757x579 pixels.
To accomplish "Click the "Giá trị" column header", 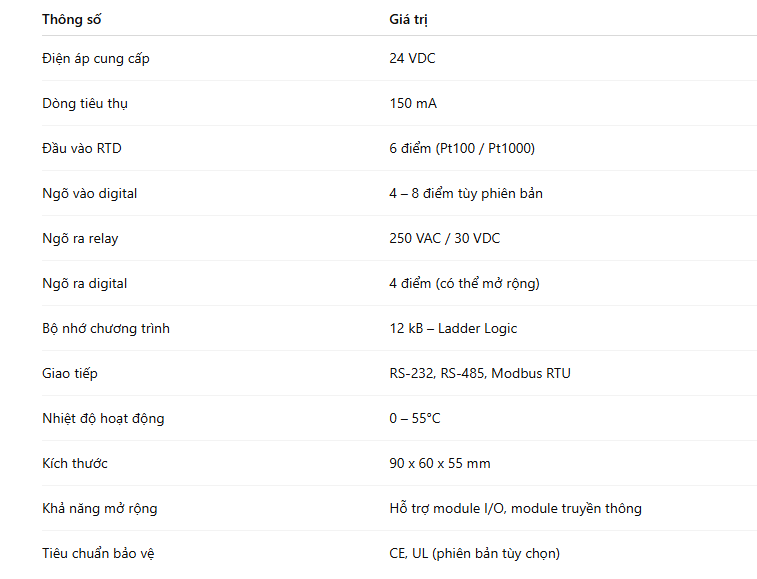I will [408, 19].
